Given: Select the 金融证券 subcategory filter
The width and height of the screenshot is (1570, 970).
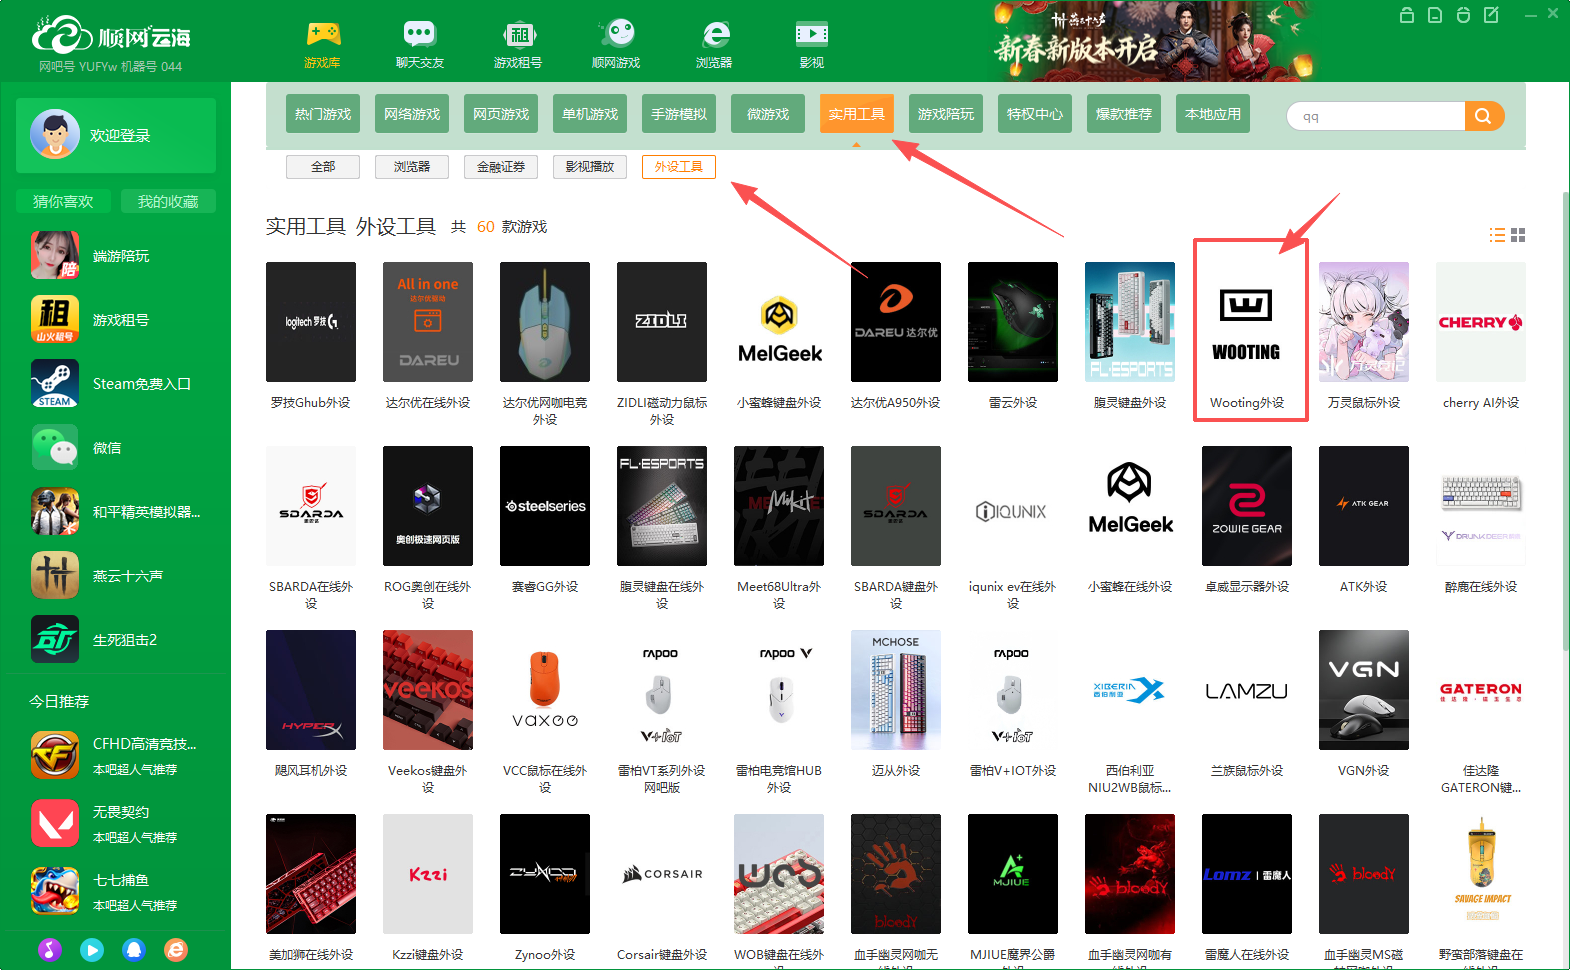Looking at the screenshot, I should point(500,167).
